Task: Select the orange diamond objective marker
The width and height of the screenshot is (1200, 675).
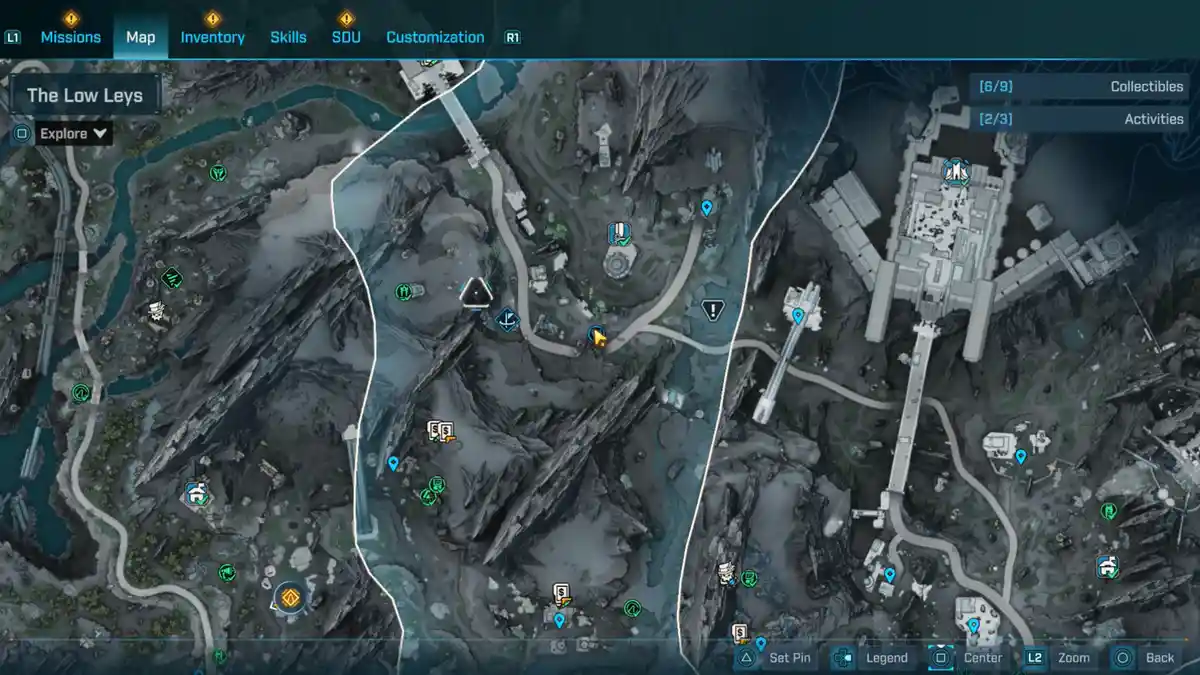Action: tap(290, 598)
